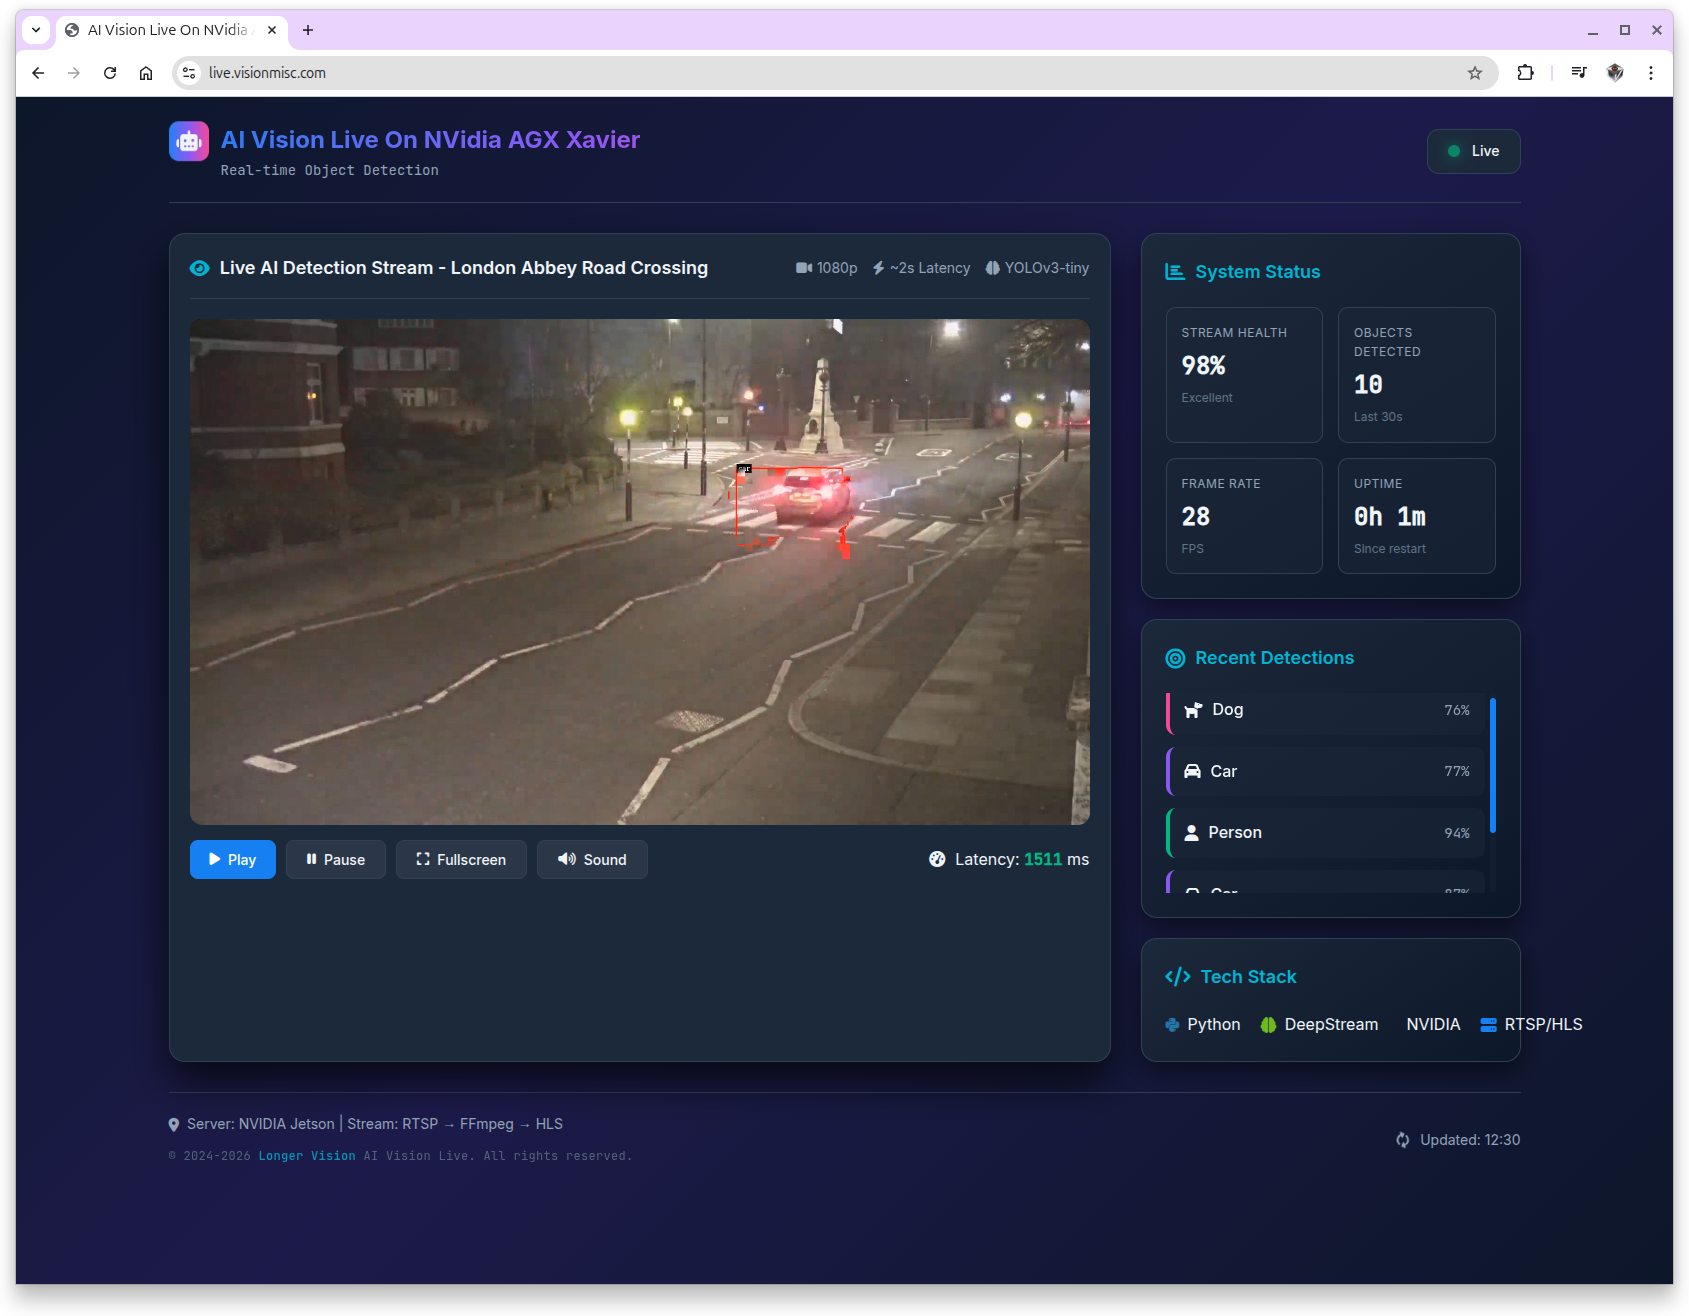The image size is (1689, 1316).
Task: Open the browser customize menu with three dots
Action: coord(1651,72)
